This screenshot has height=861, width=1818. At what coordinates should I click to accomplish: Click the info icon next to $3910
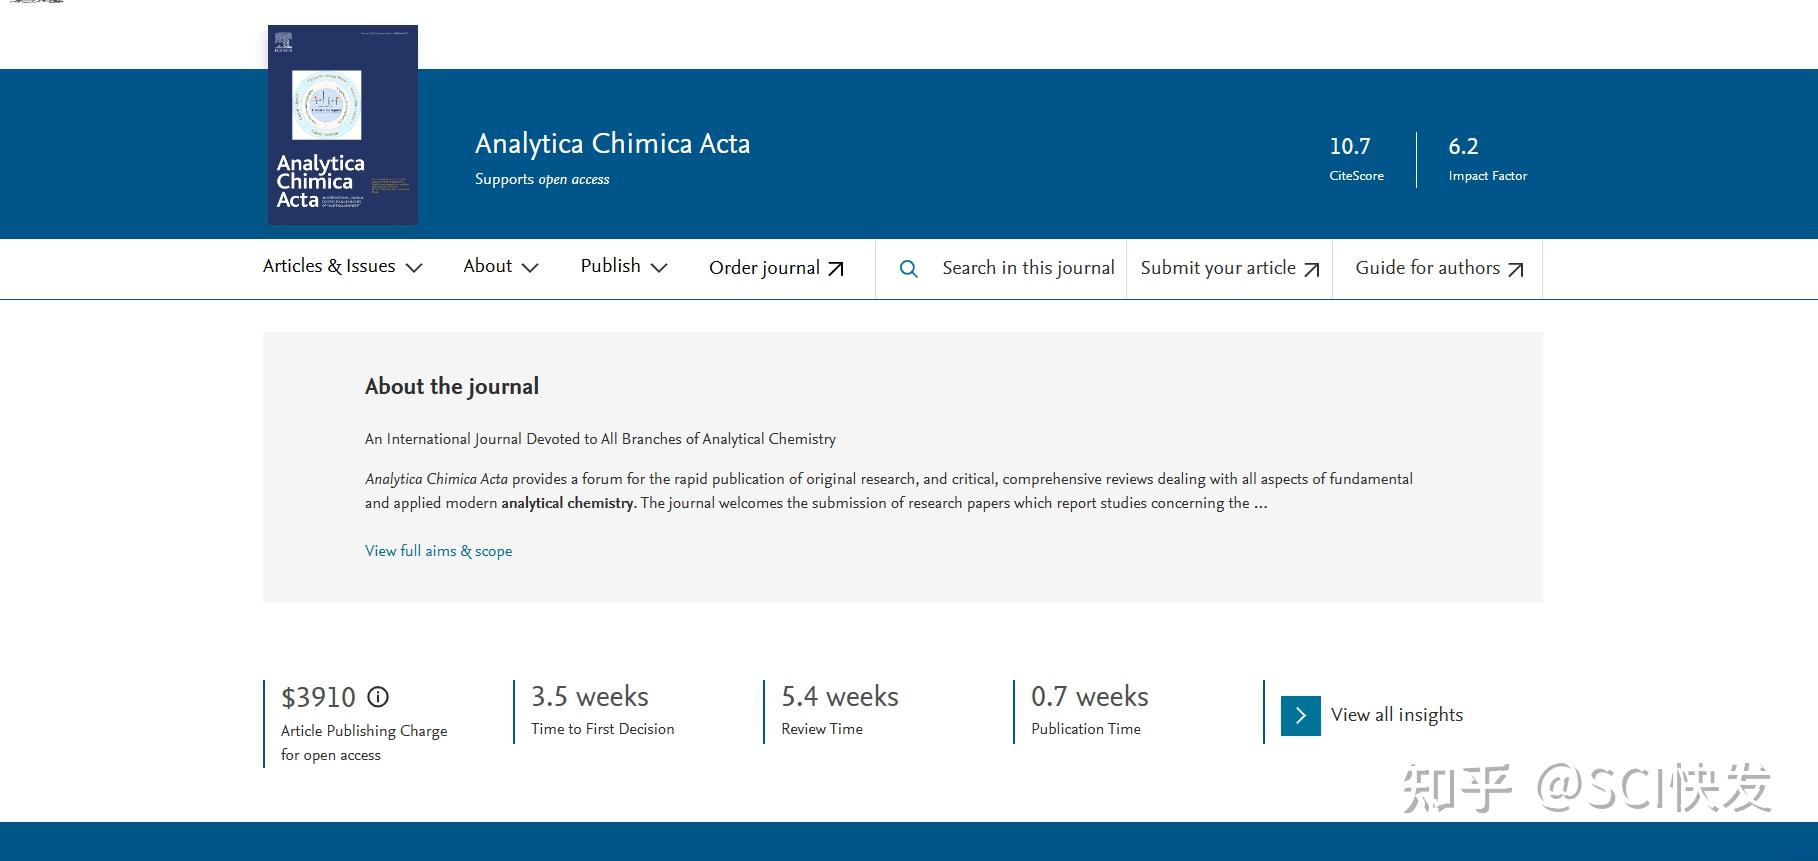pyautogui.click(x=378, y=697)
